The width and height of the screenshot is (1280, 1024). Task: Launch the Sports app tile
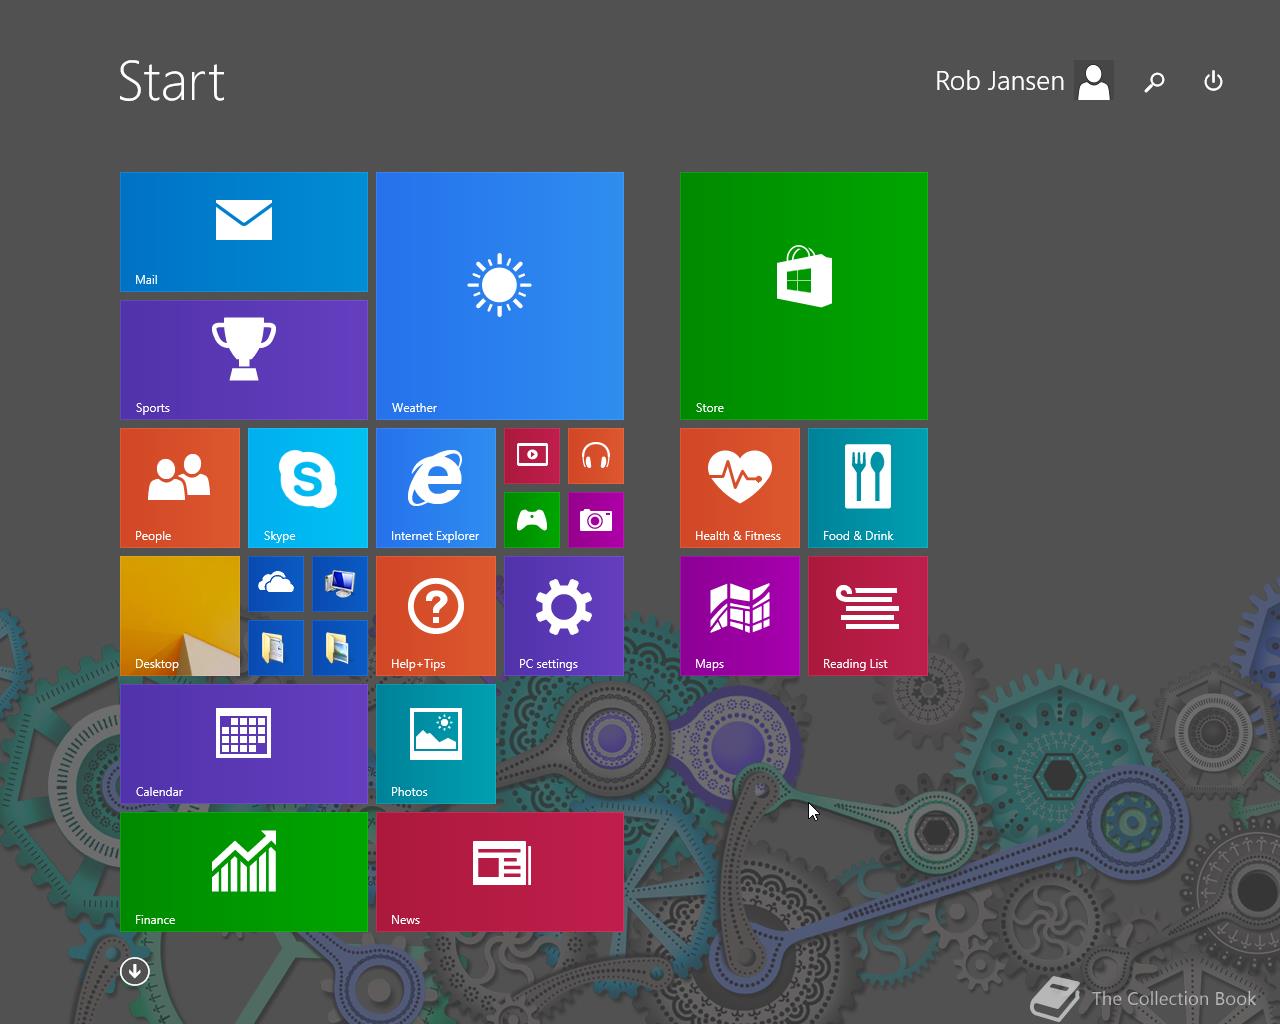click(244, 360)
